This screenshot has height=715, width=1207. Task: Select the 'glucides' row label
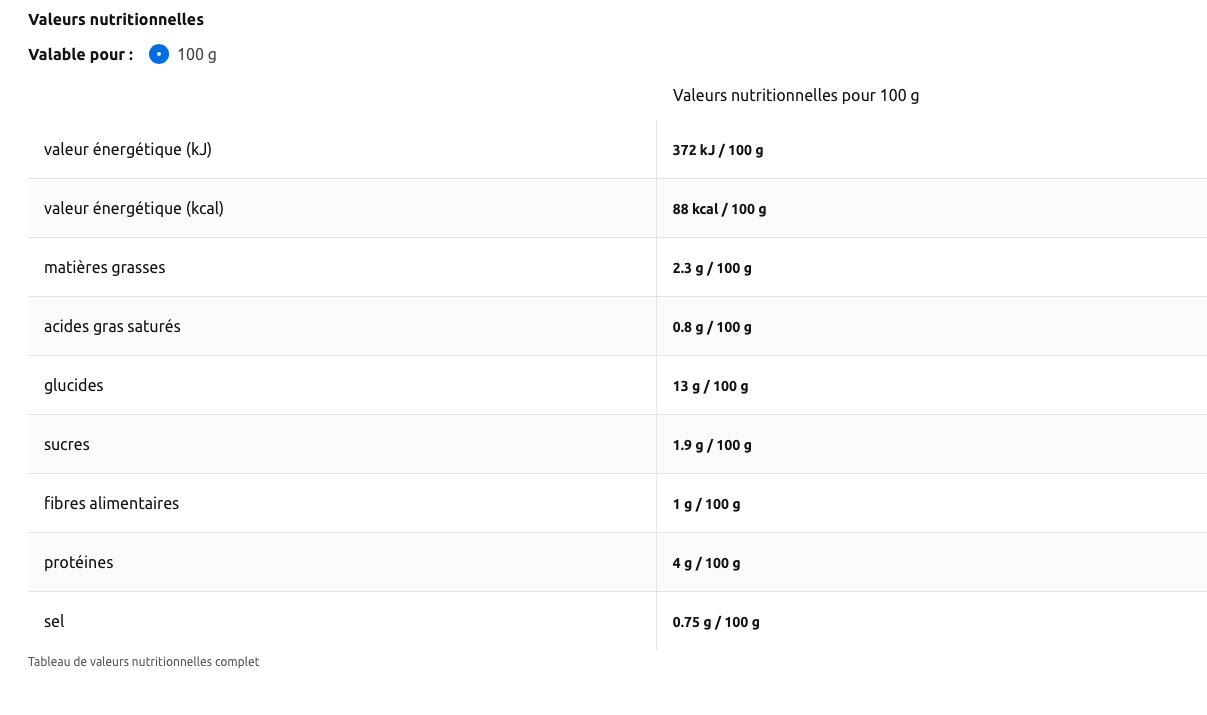74,386
